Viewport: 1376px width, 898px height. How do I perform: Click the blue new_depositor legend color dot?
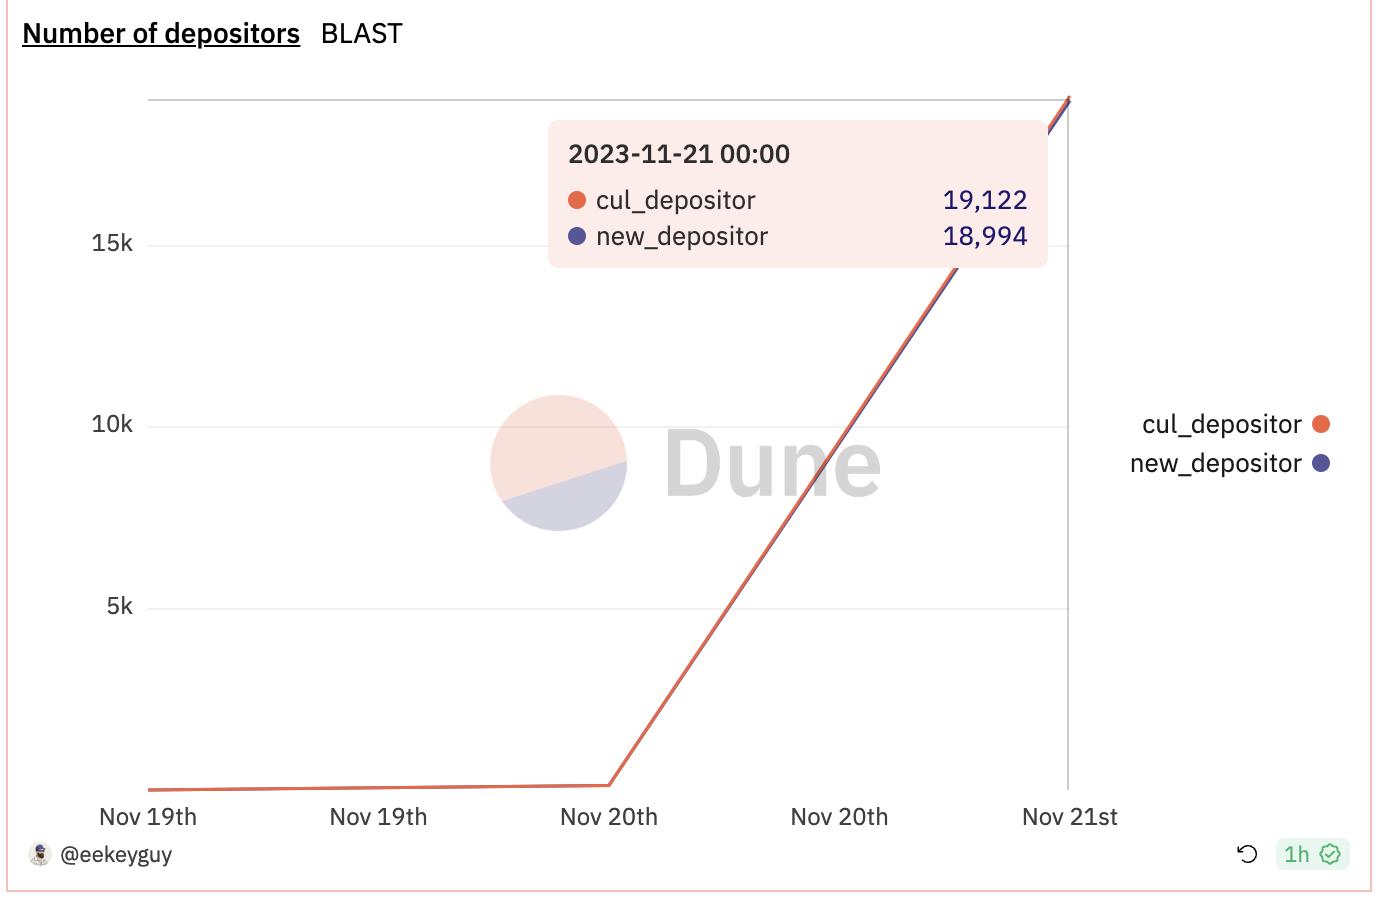(x=1321, y=463)
